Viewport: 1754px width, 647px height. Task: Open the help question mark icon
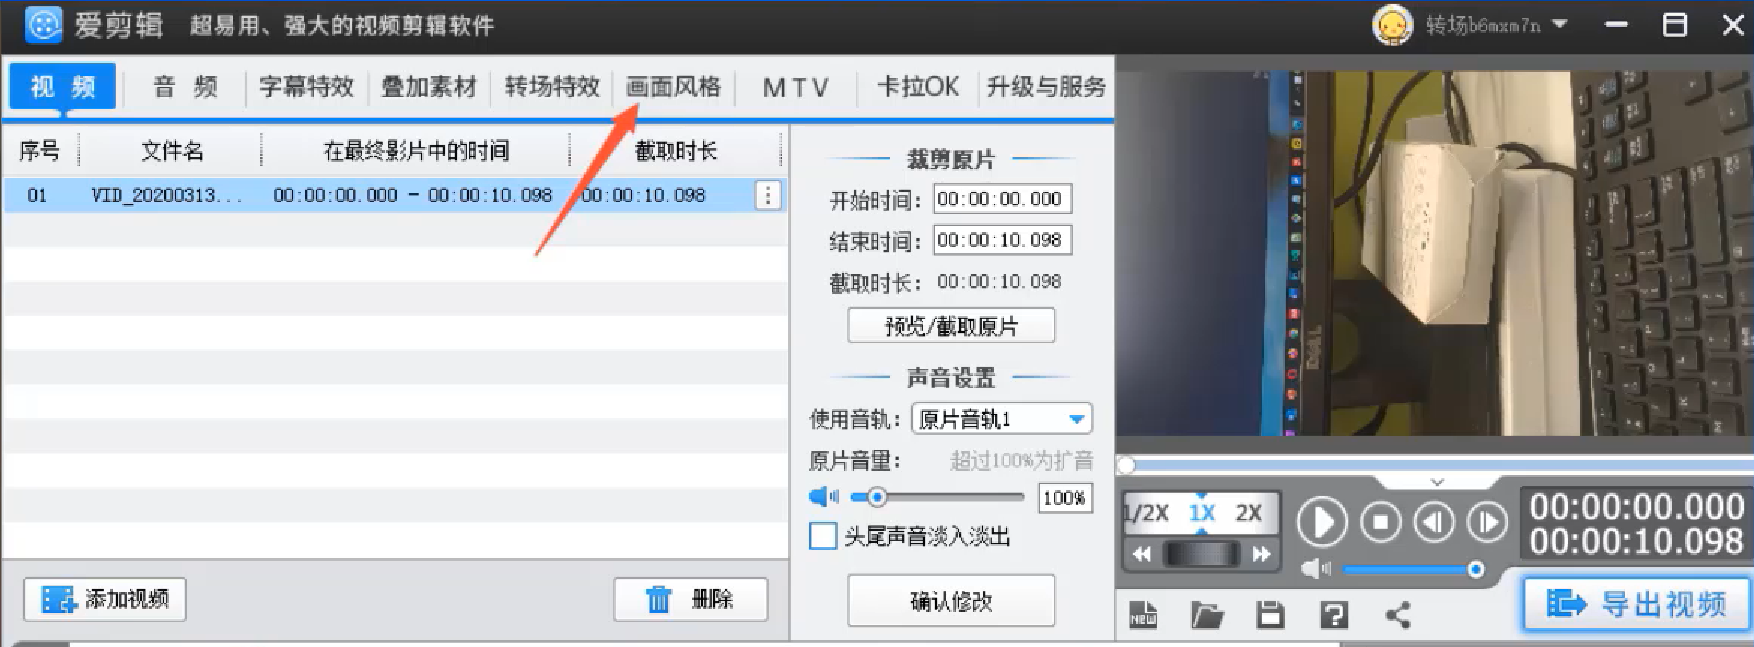point(1334,614)
